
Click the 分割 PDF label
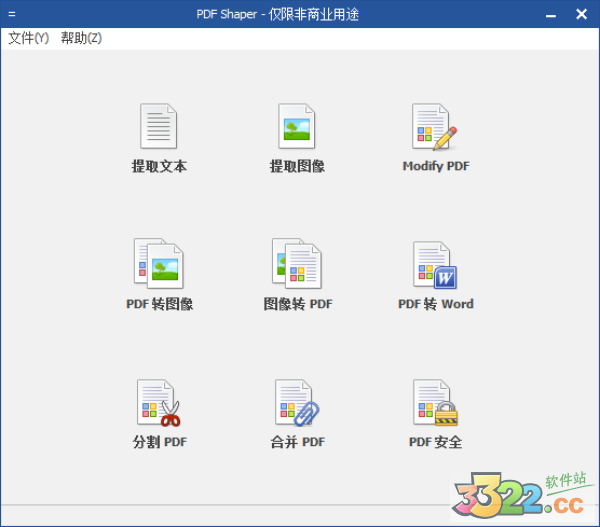click(x=160, y=442)
